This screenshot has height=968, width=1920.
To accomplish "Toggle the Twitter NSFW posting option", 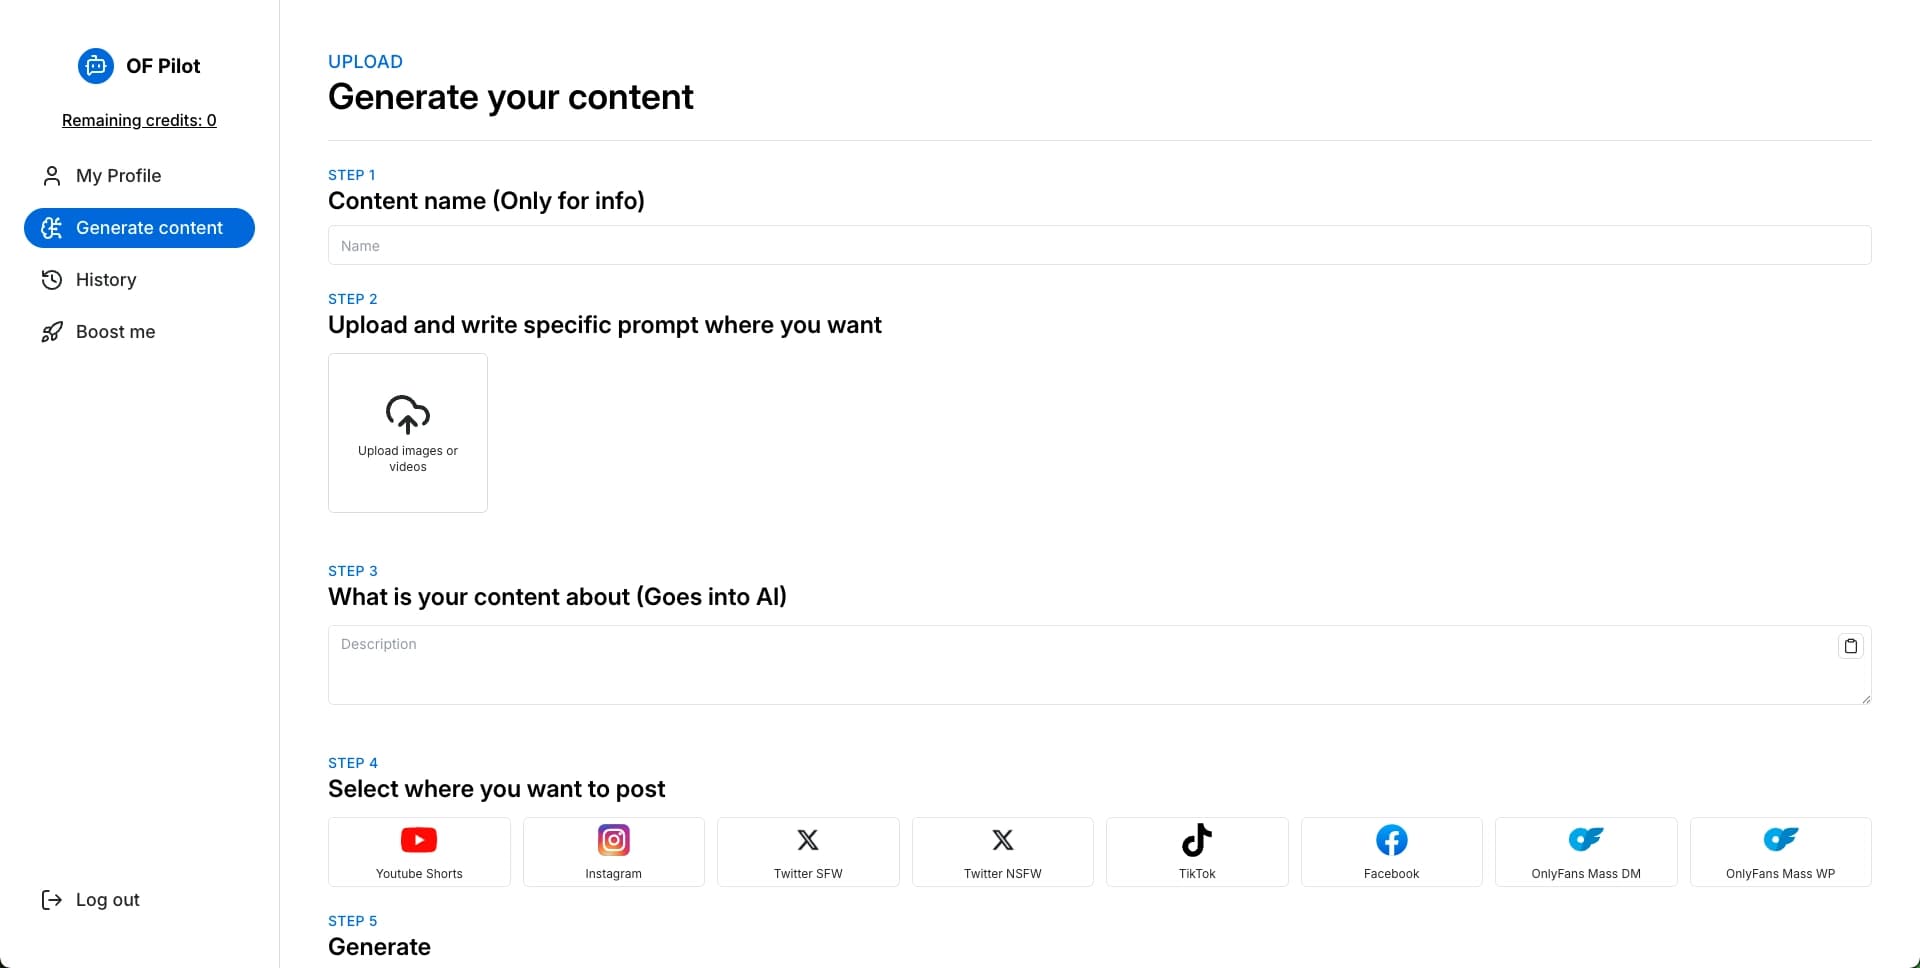I will pos(1002,851).
